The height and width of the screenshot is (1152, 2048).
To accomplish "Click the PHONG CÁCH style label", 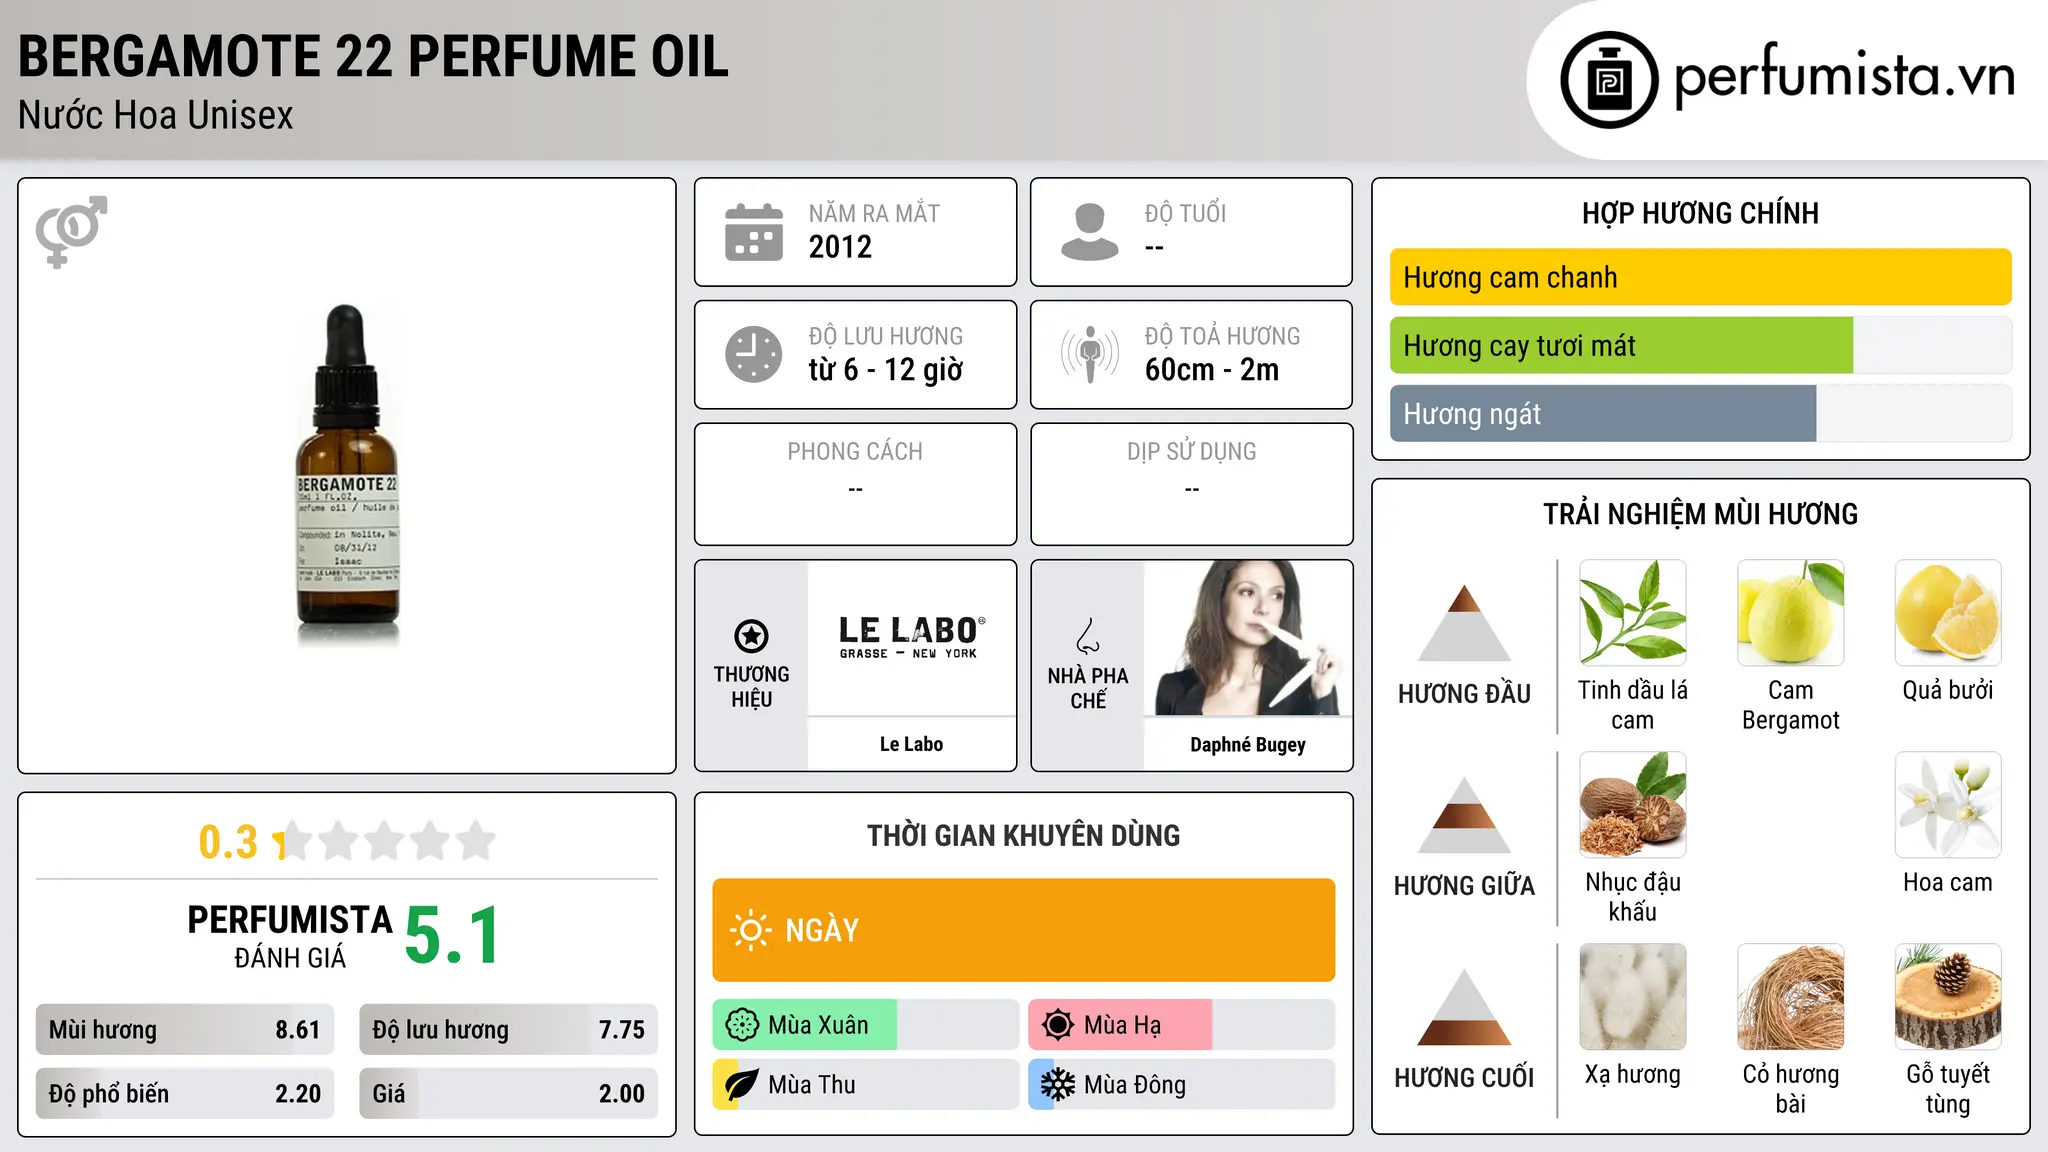I will (855, 452).
